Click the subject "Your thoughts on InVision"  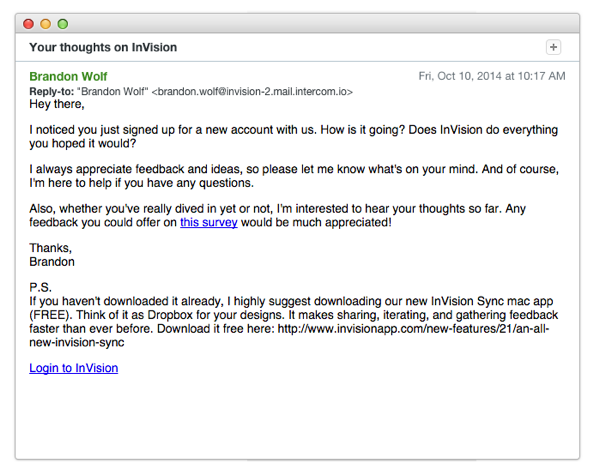coord(103,47)
